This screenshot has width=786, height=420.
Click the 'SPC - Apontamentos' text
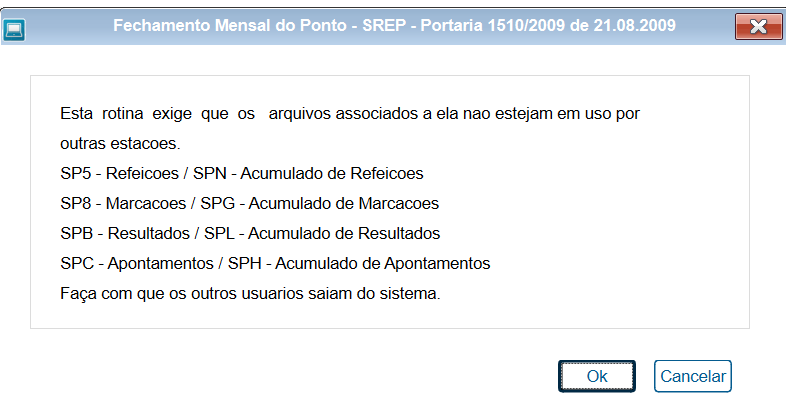(137, 264)
